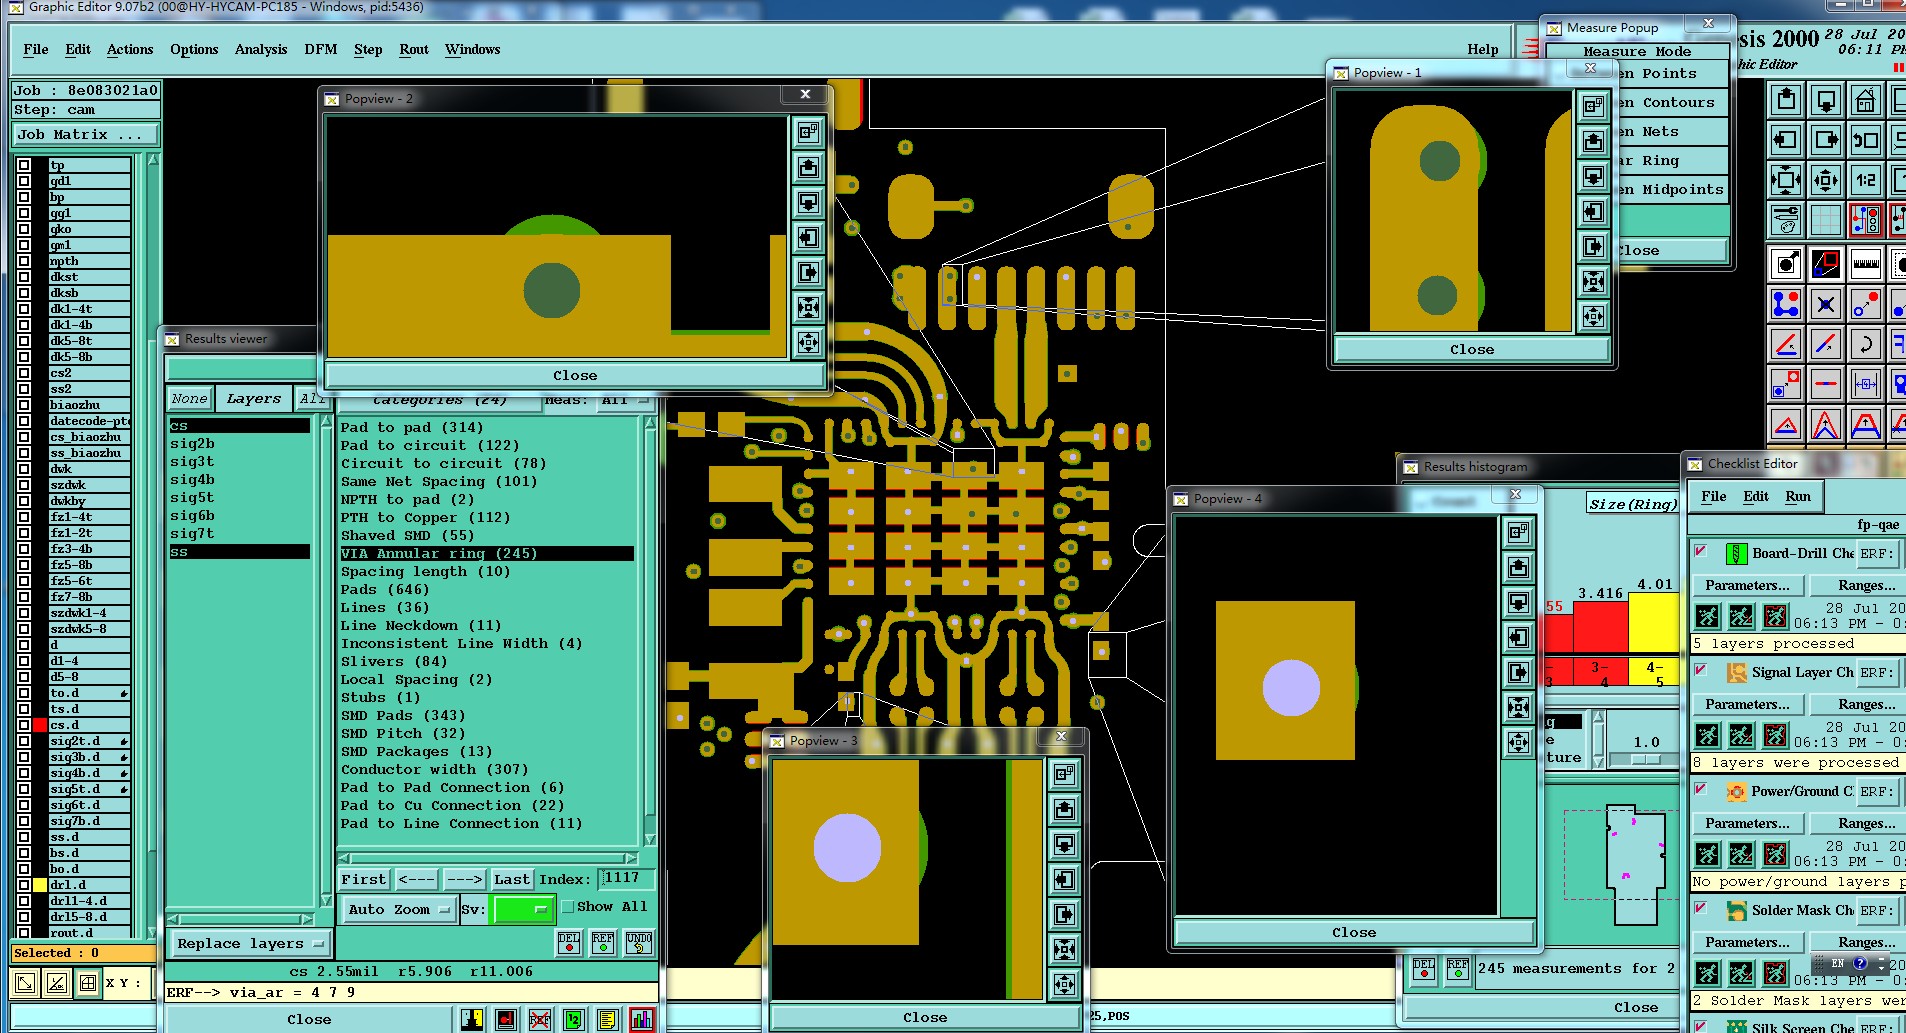This screenshot has width=1906, height=1033.
Task: Click the Home view icon
Action: [x=1866, y=100]
